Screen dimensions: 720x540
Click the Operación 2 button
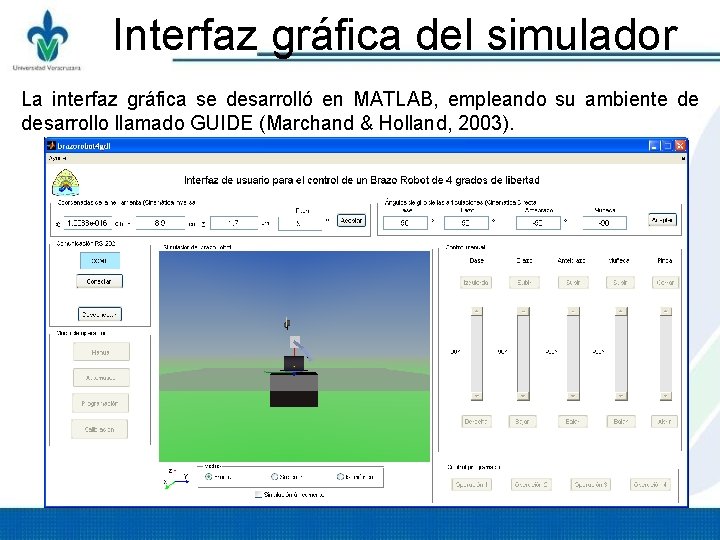[x=531, y=484]
